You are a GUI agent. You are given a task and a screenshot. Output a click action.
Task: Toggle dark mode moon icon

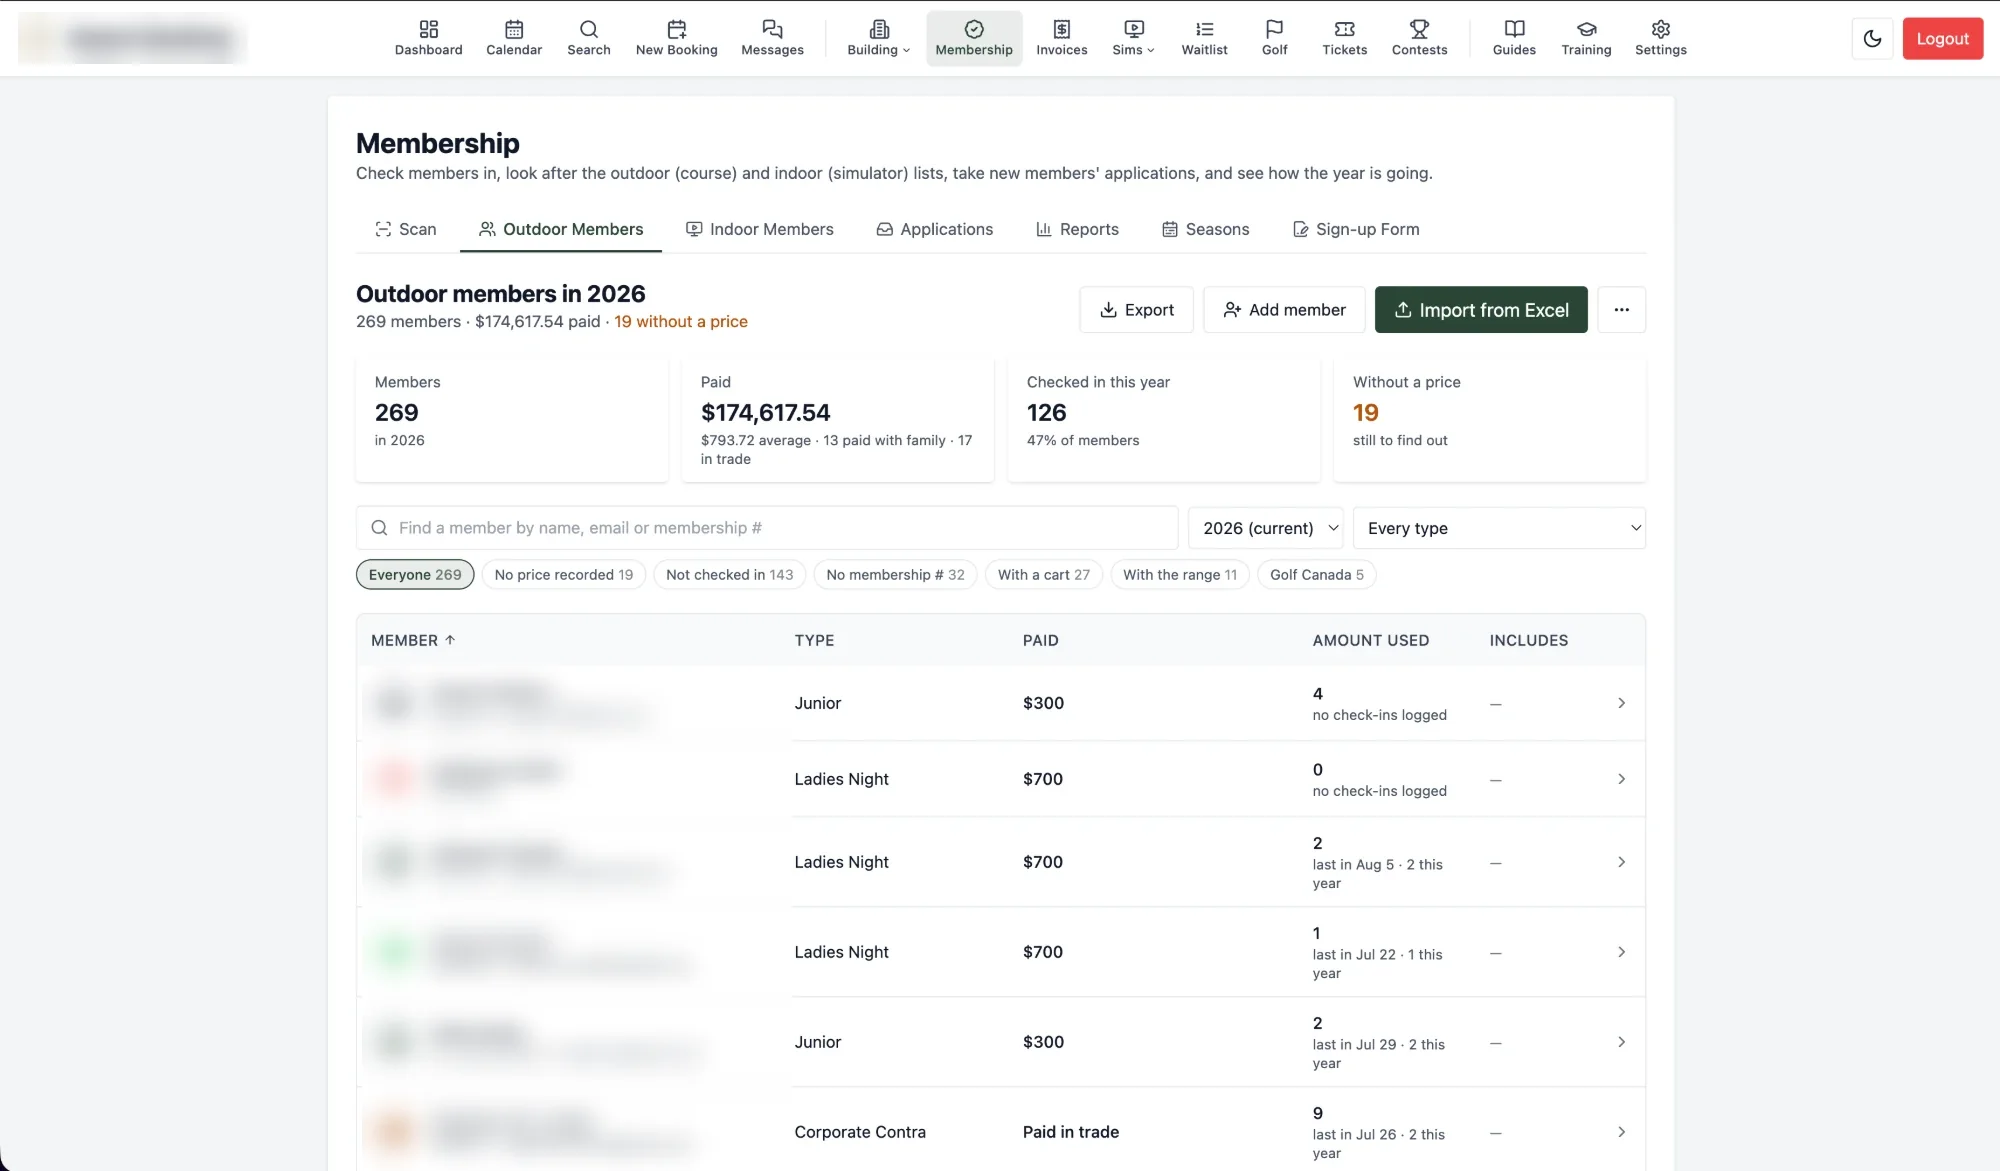pos(1872,39)
